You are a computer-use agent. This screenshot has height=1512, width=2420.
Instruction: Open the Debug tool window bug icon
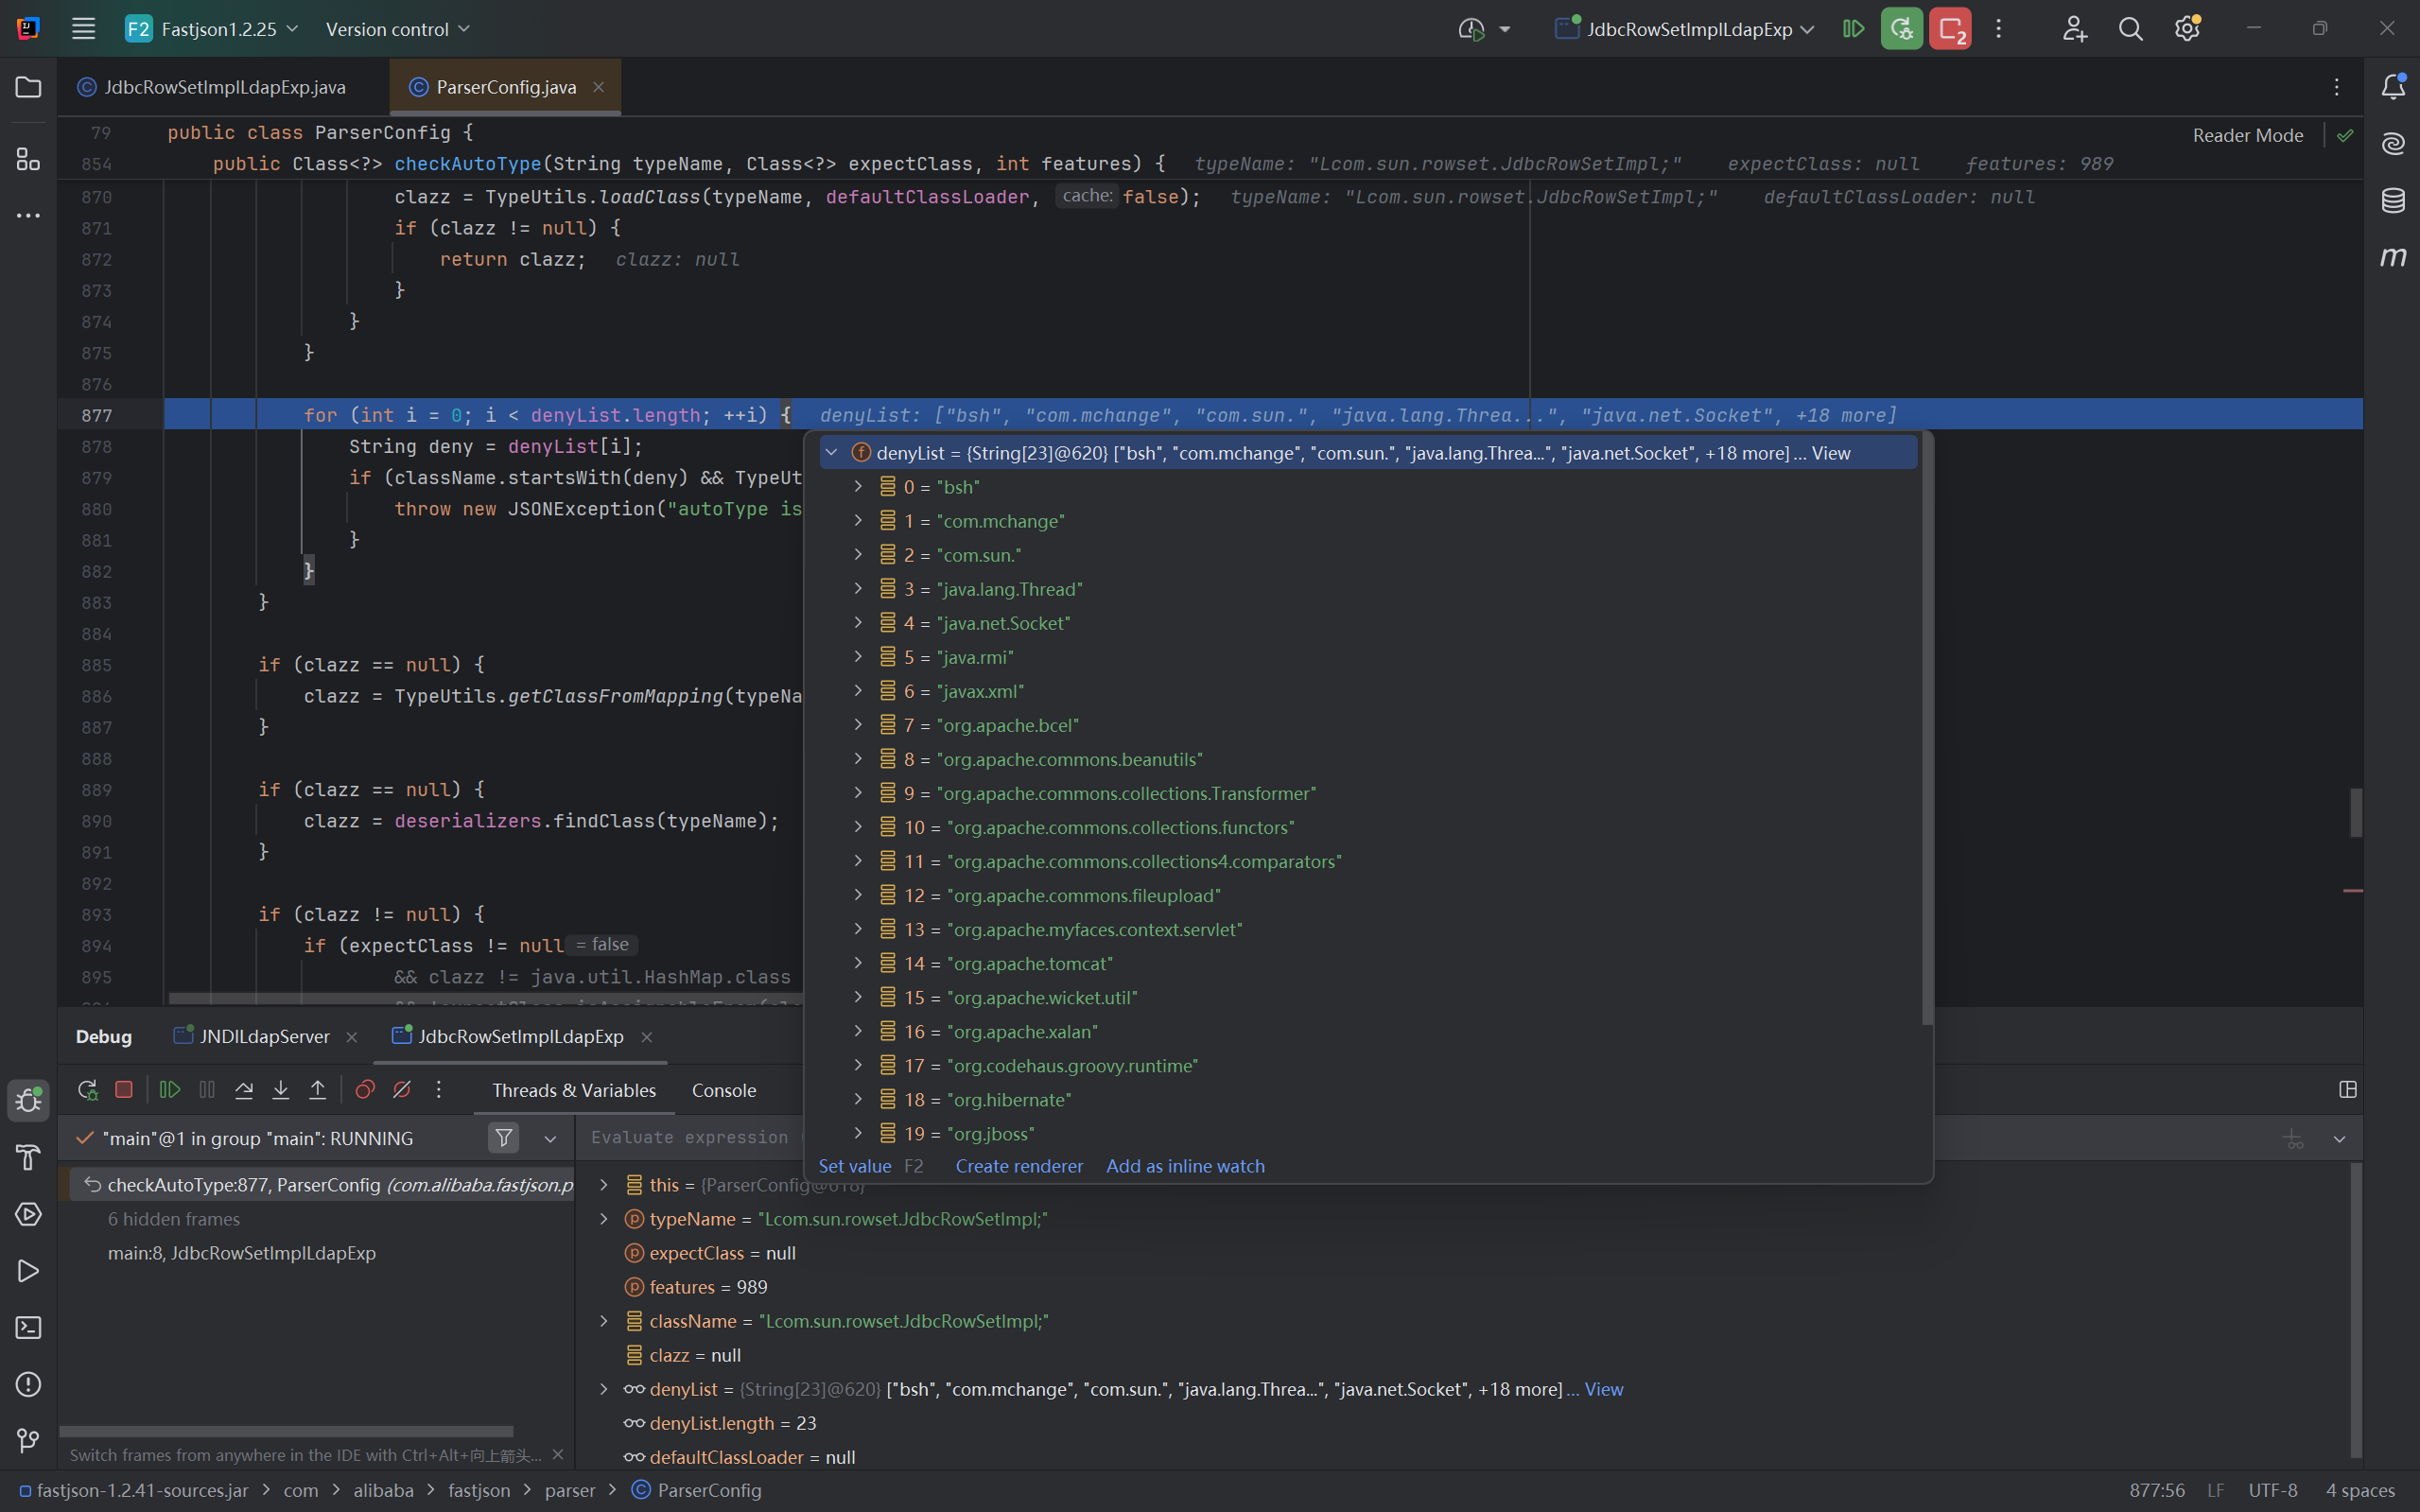28,1101
